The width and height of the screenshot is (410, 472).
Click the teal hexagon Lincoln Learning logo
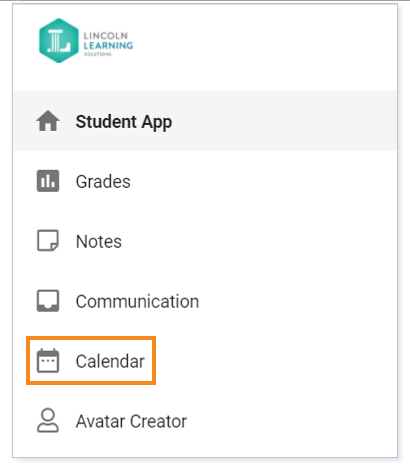click(59, 41)
